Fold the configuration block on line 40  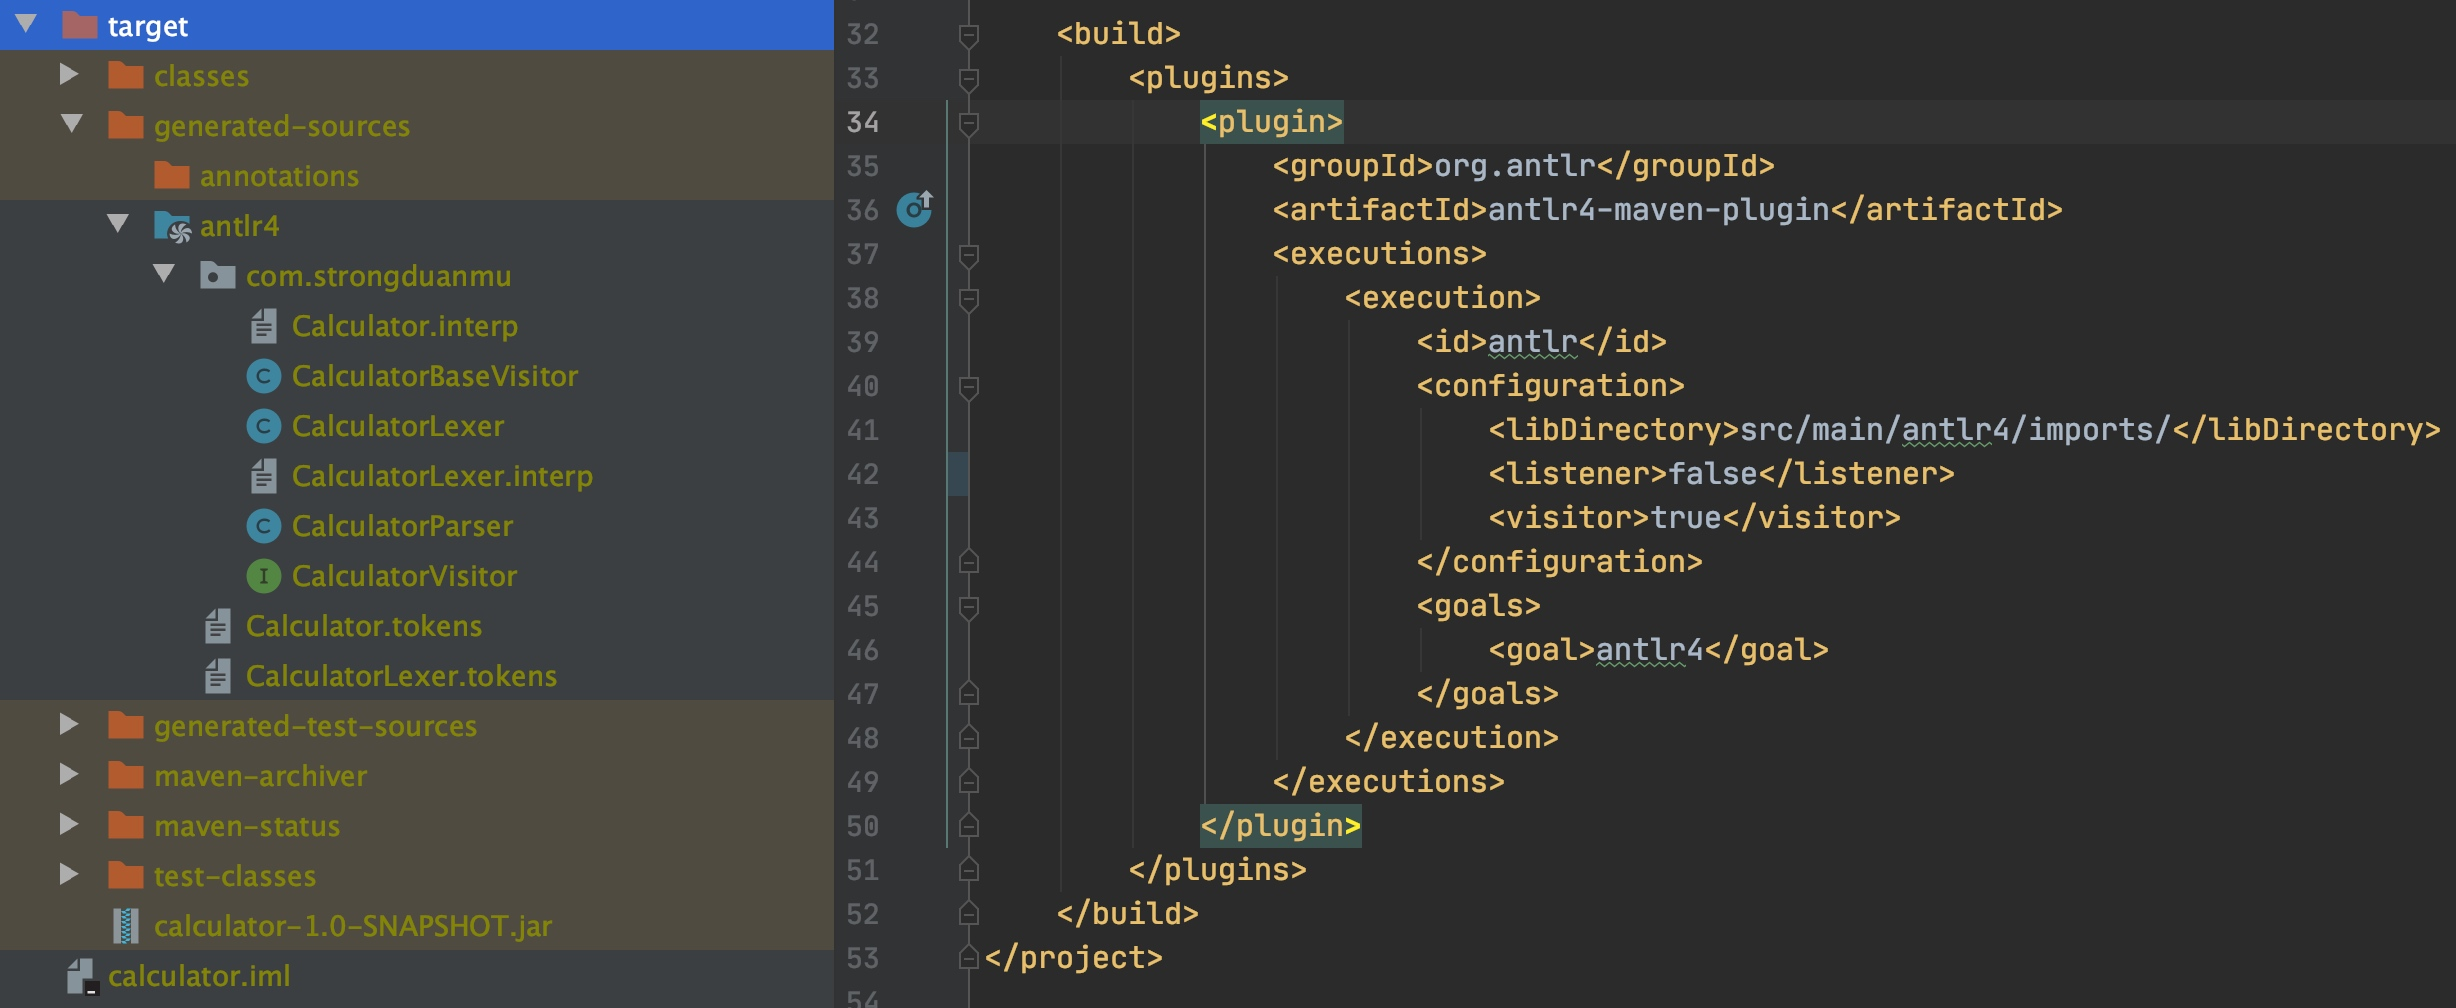(968, 387)
